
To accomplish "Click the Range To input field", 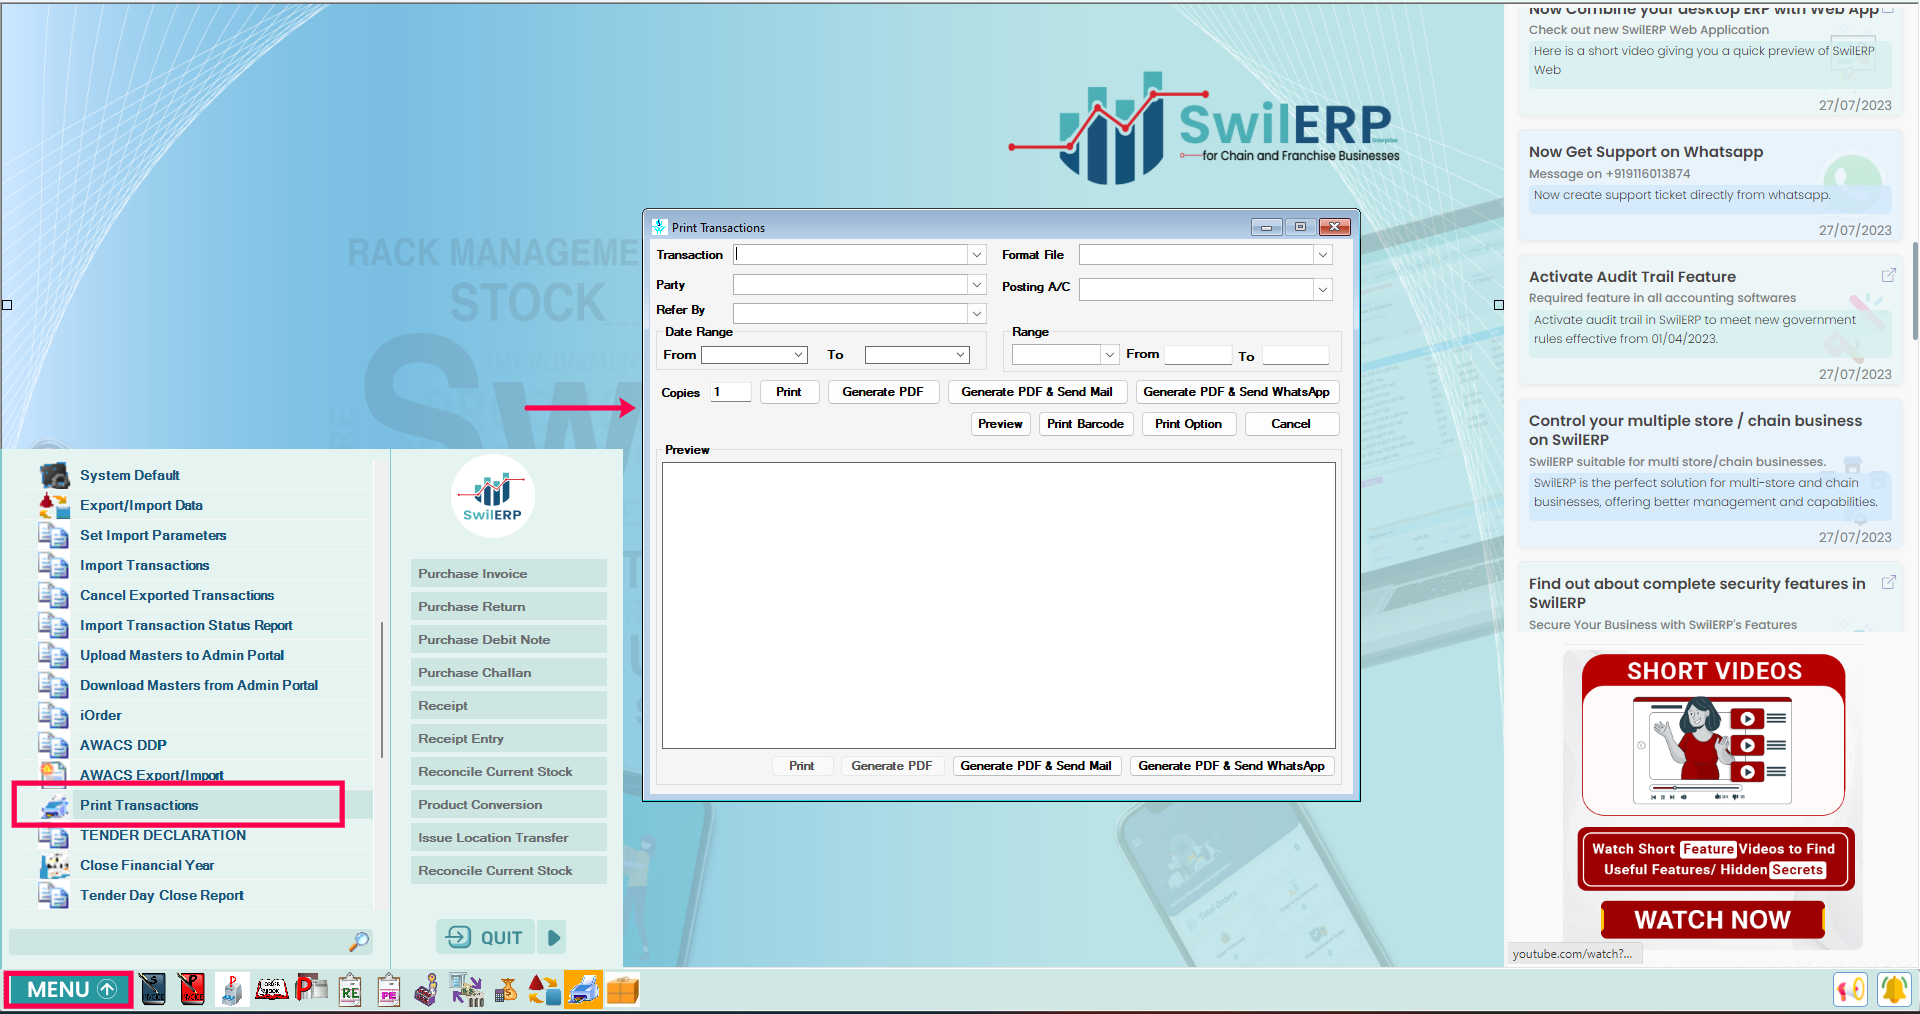I will click(x=1295, y=355).
